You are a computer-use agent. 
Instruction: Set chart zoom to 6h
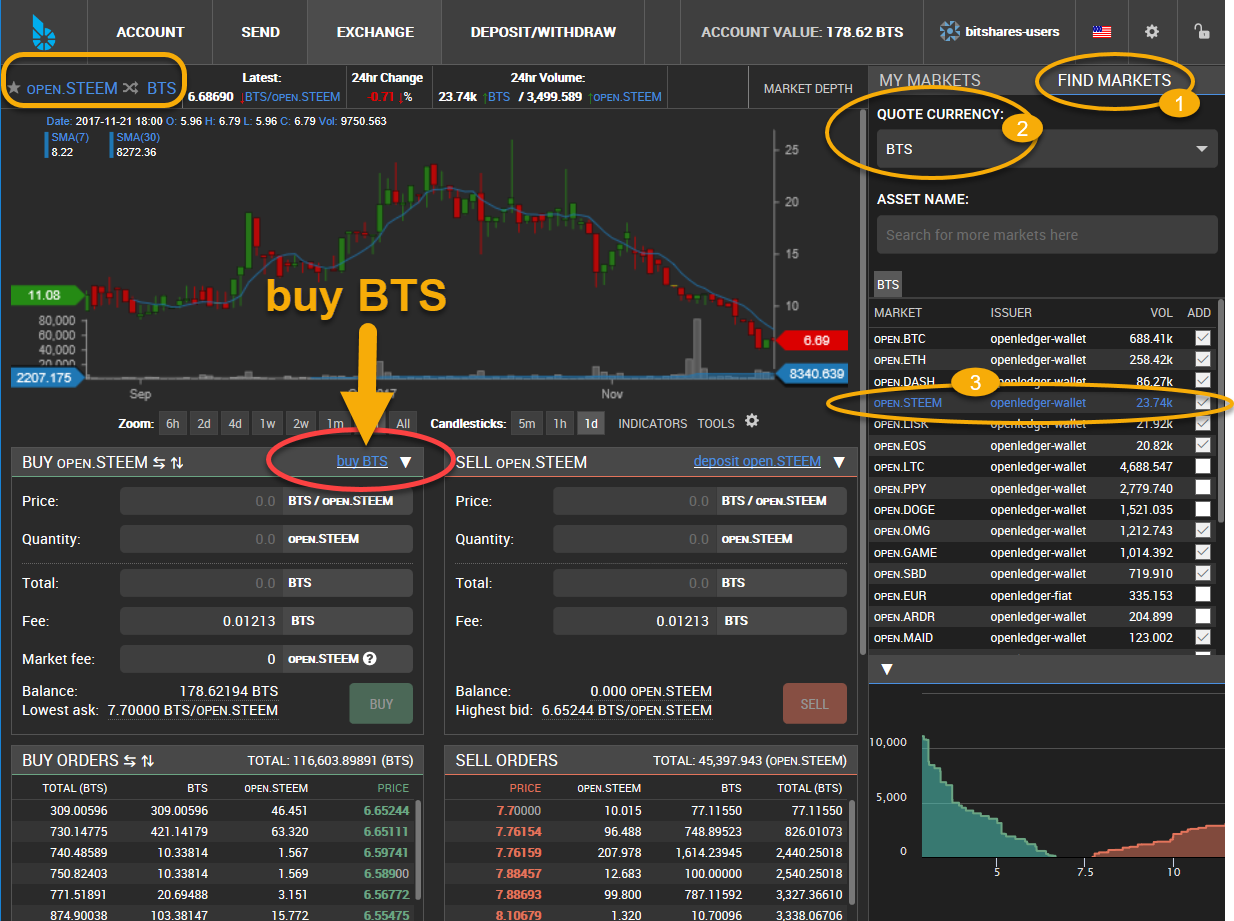[x=173, y=424]
